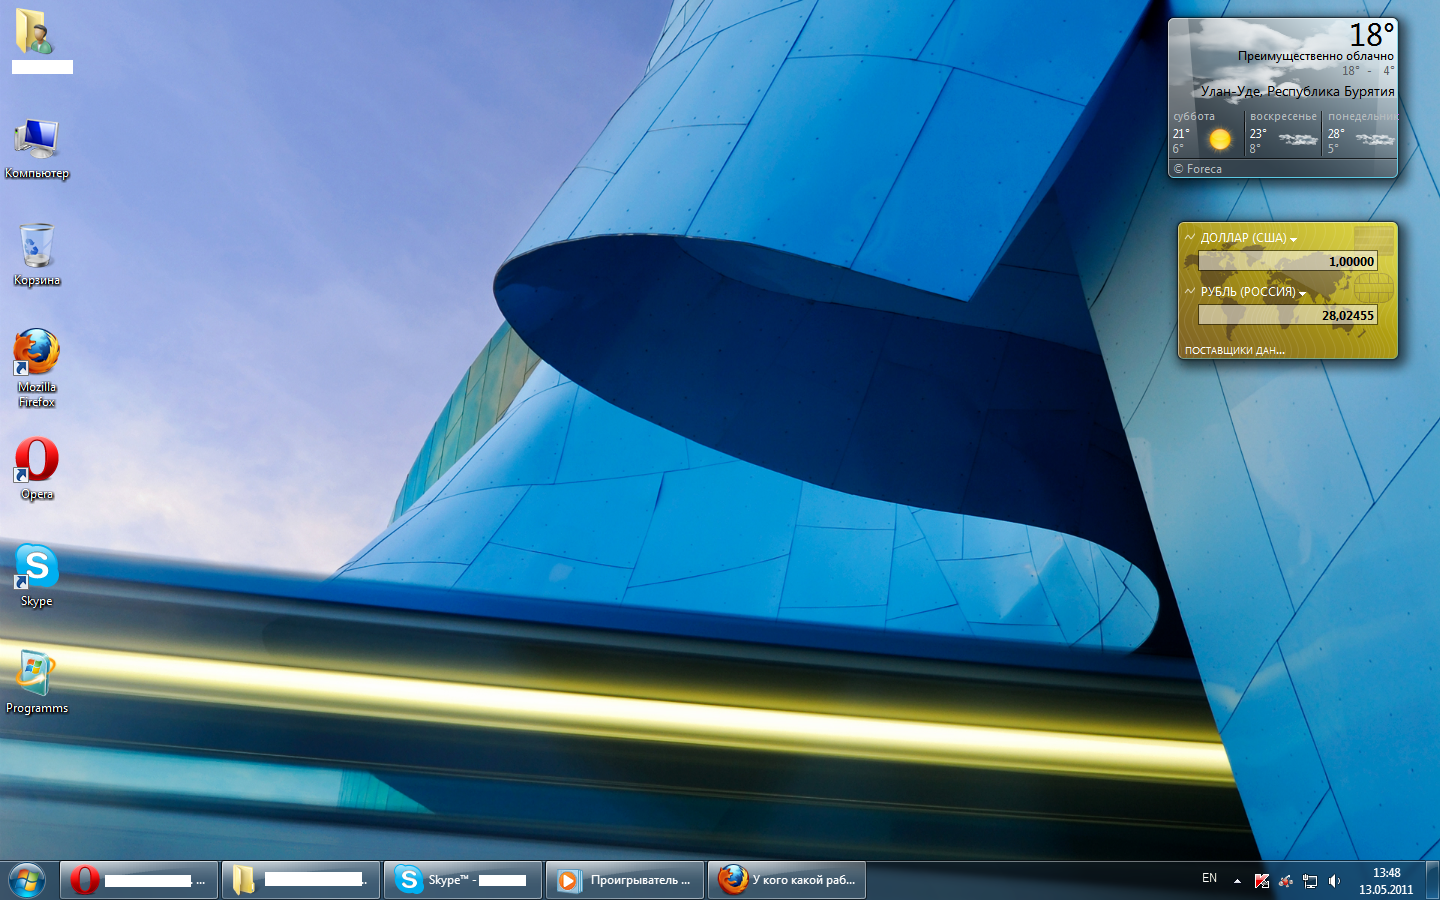The height and width of the screenshot is (900, 1440).
Task: Show hidden tray icons arrow
Action: (x=1237, y=881)
